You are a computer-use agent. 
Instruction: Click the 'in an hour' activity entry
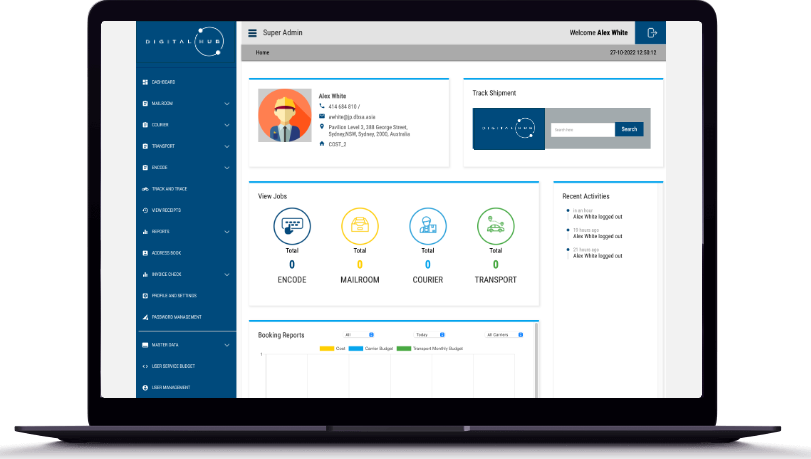[x=597, y=214]
